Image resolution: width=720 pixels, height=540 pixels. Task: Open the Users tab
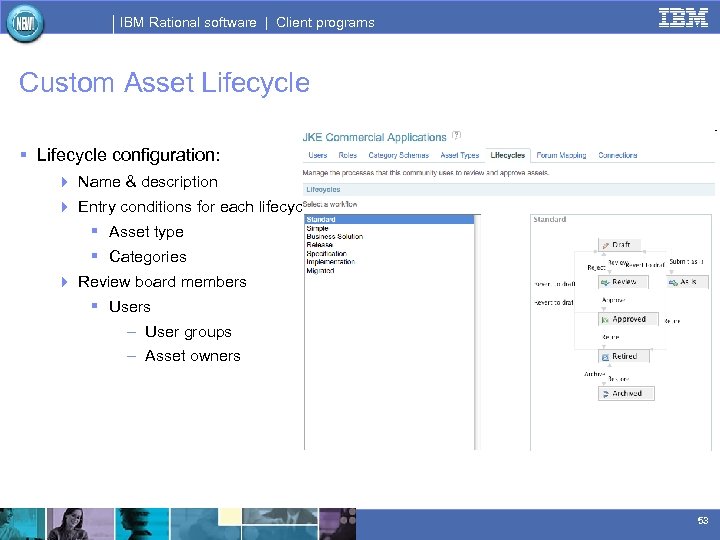coord(318,155)
